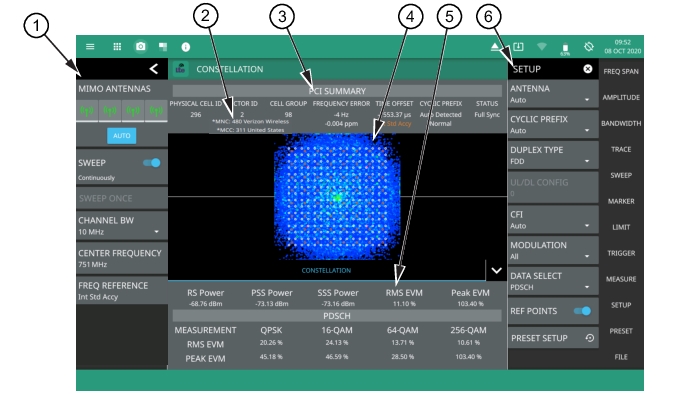
Task: Click the info icon in top bar
Action: coord(186,47)
